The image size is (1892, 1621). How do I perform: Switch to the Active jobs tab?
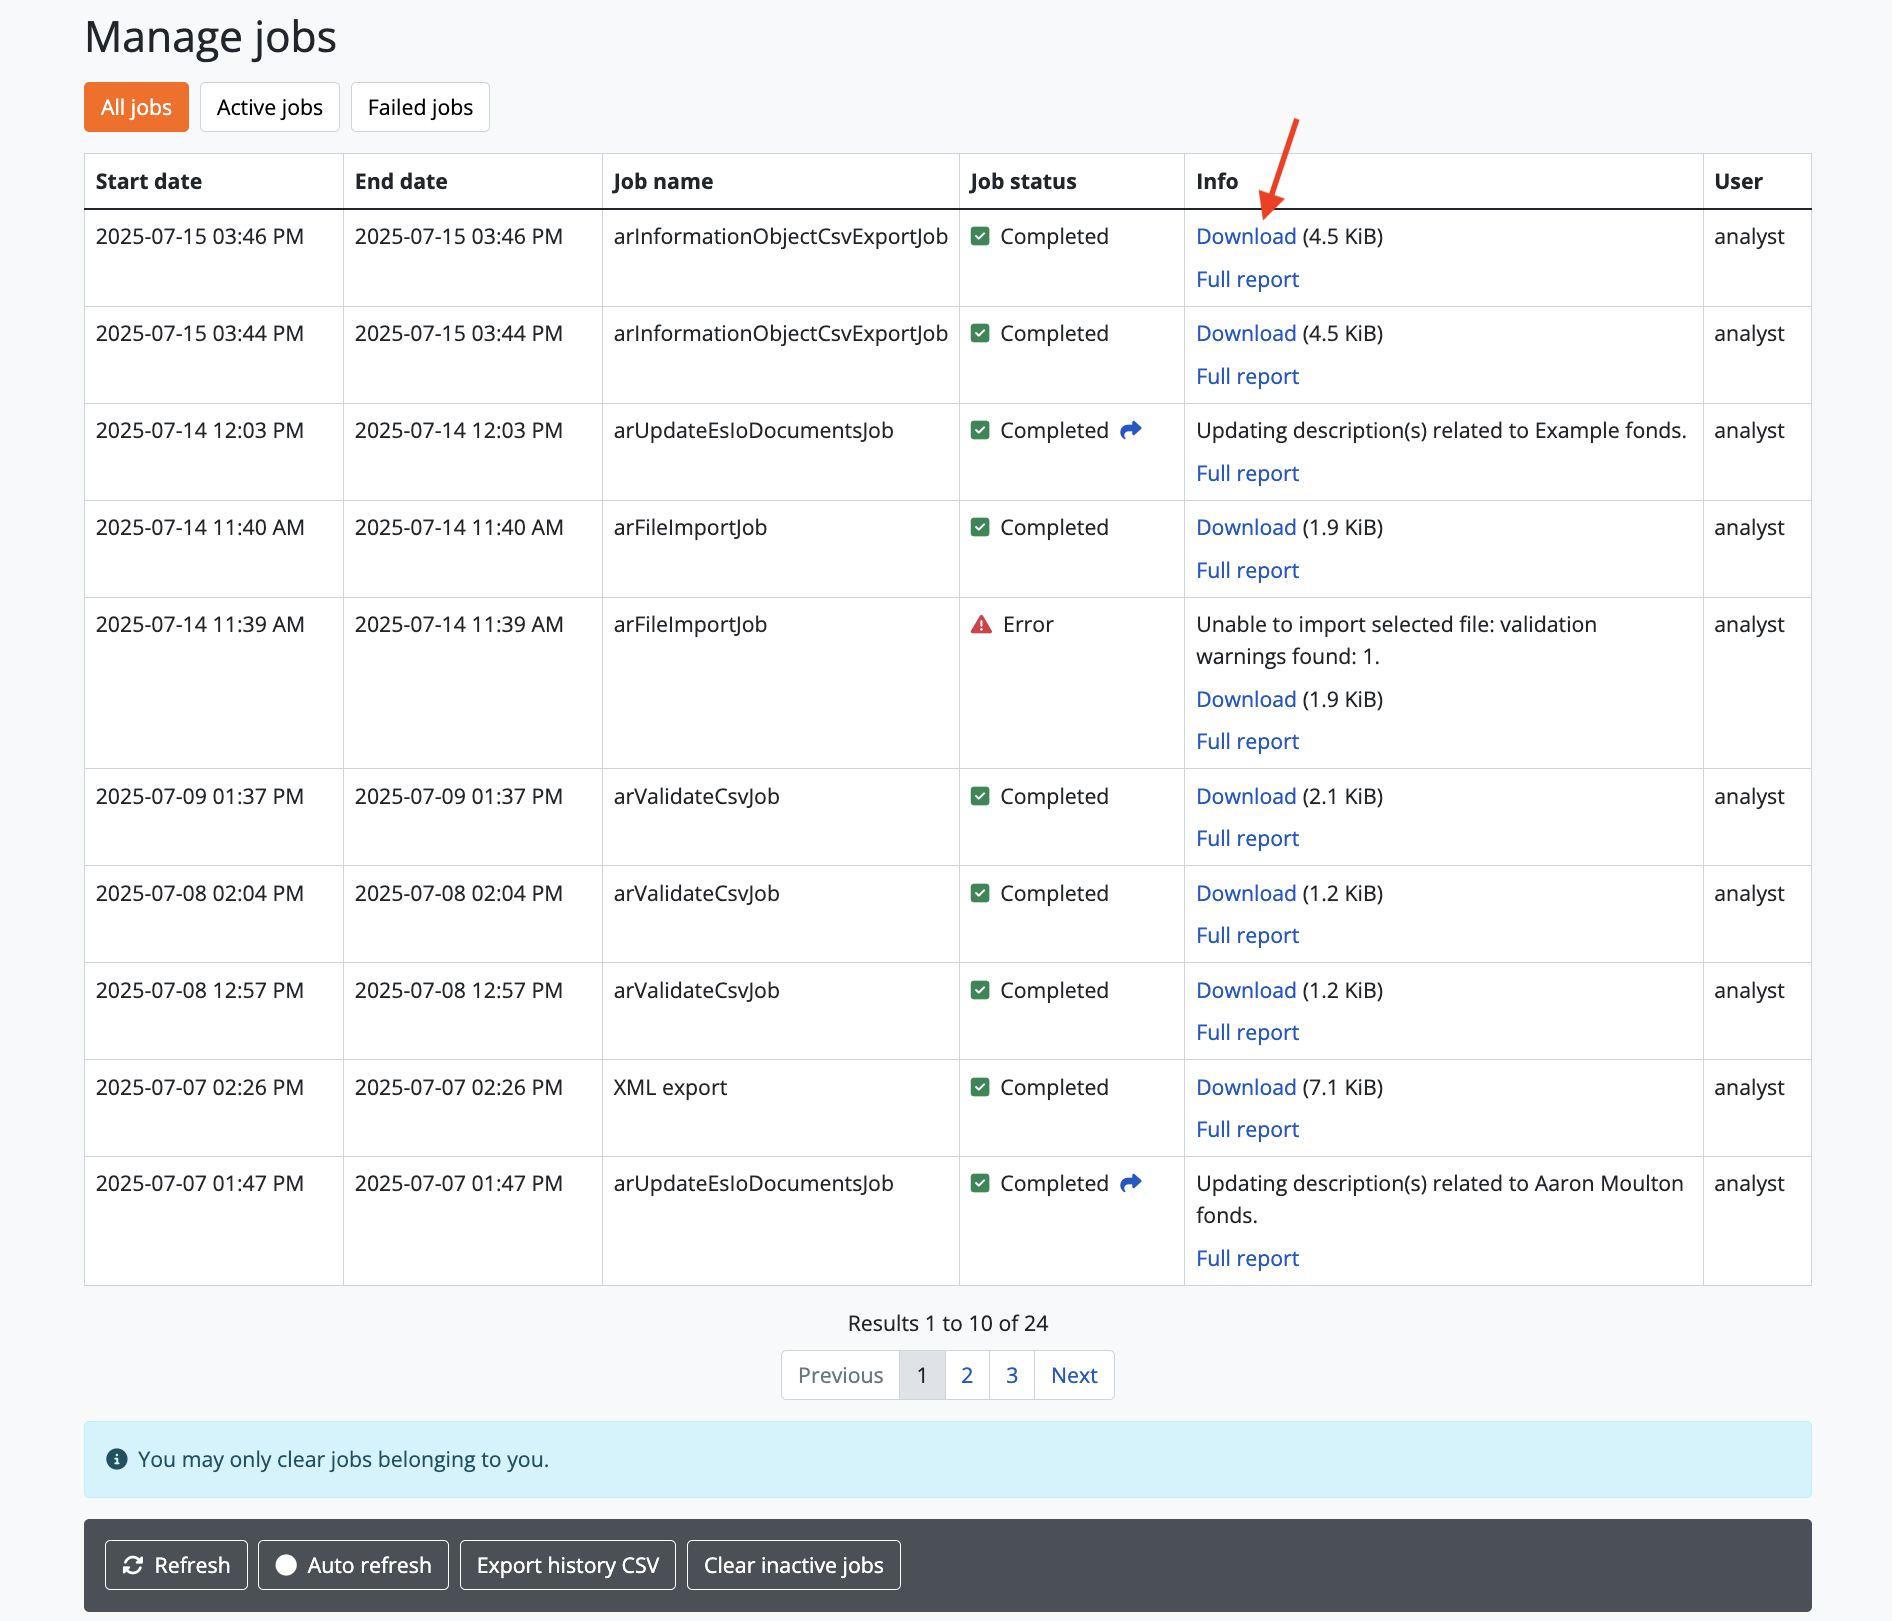click(269, 107)
